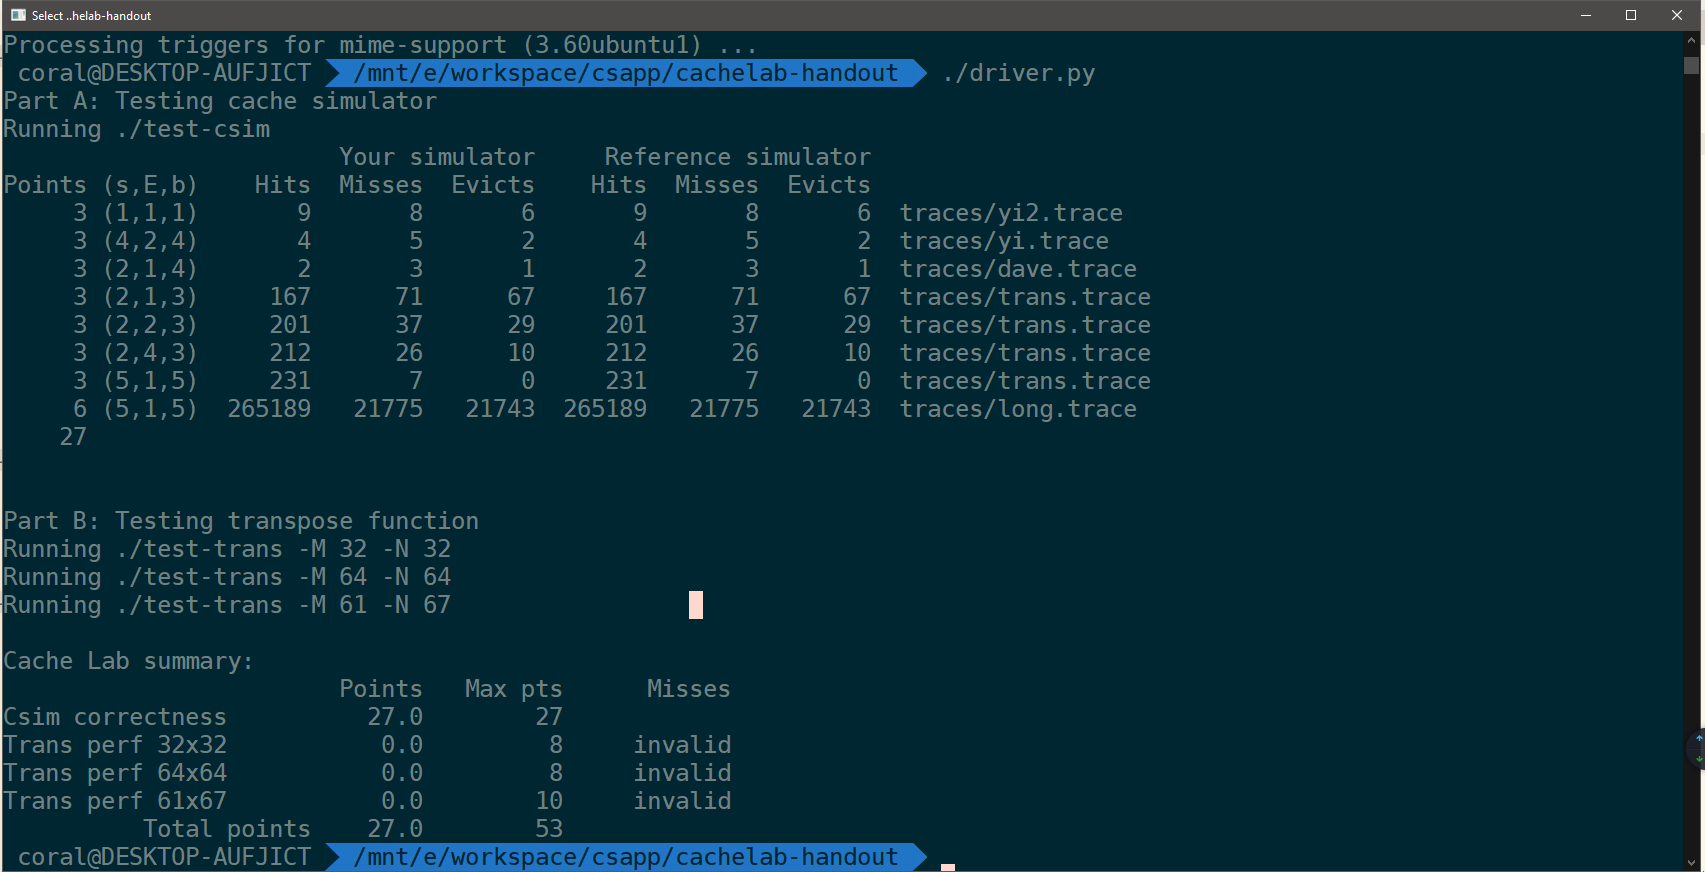Click the bottom prompt 'coral@DESKTOP-AUFJICT'
The width and height of the screenshot is (1705, 872).
pyautogui.click(x=164, y=857)
